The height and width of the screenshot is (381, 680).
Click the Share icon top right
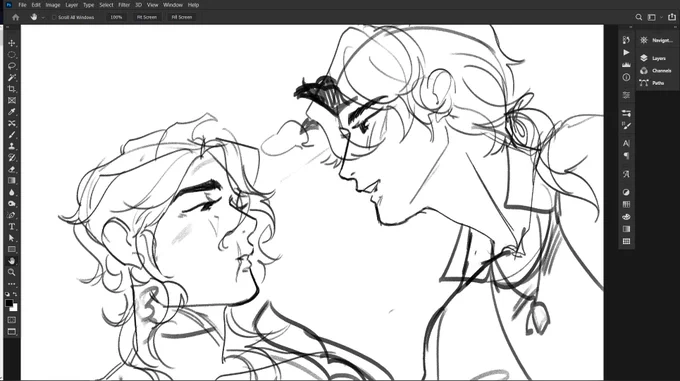tap(672, 17)
